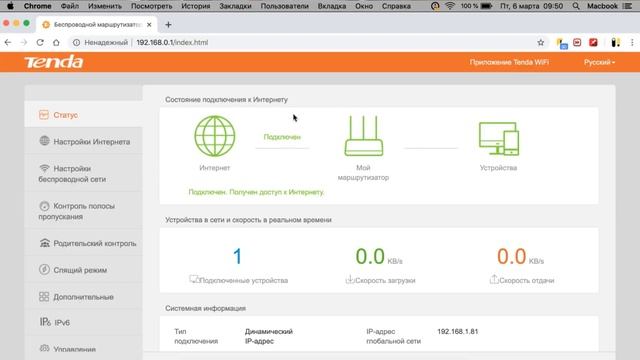Open Parental Control (Родительский контроль)
This screenshot has height=360, width=640.
point(83,243)
